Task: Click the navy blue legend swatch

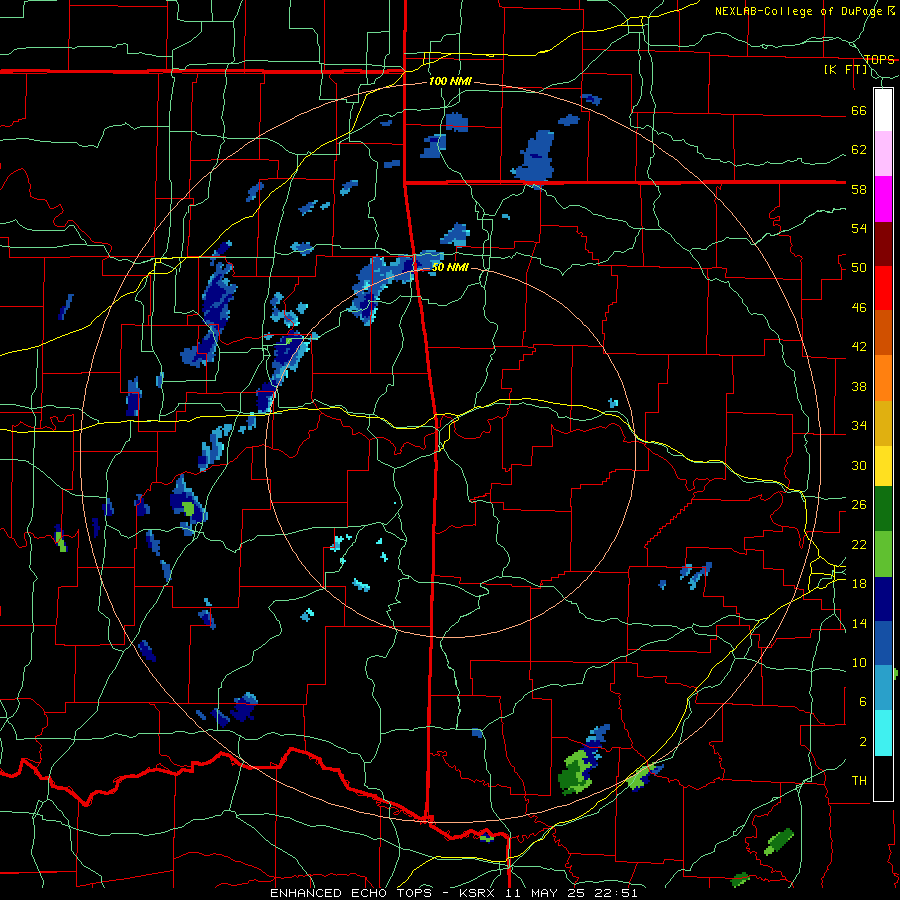Action: coord(883,599)
